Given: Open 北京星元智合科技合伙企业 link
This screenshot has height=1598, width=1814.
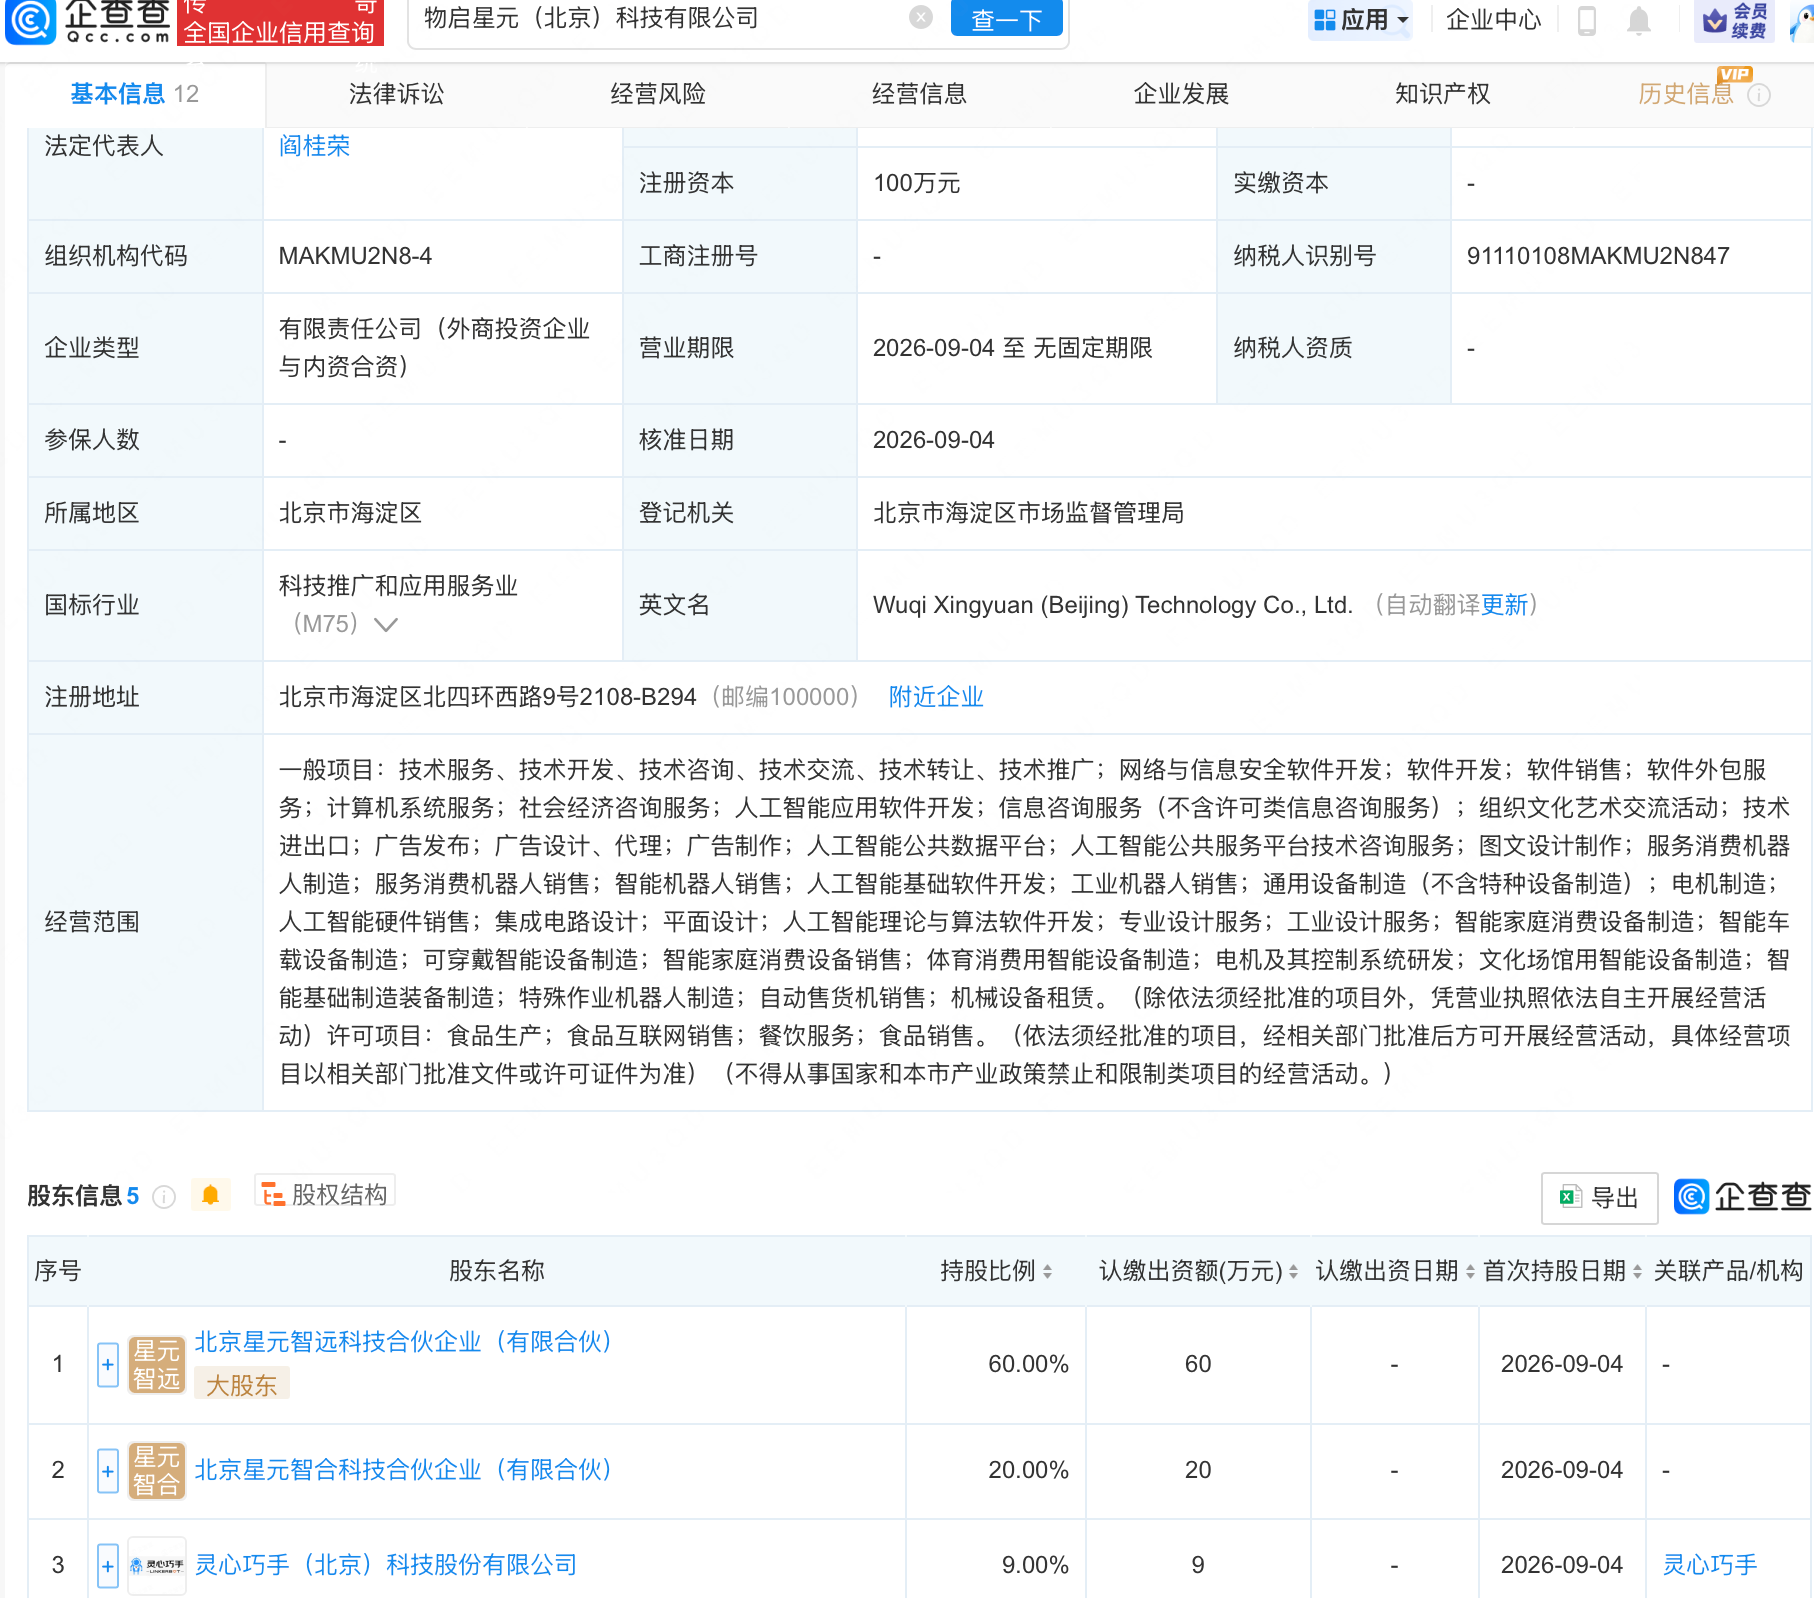Looking at the screenshot, I should 403,1470.
